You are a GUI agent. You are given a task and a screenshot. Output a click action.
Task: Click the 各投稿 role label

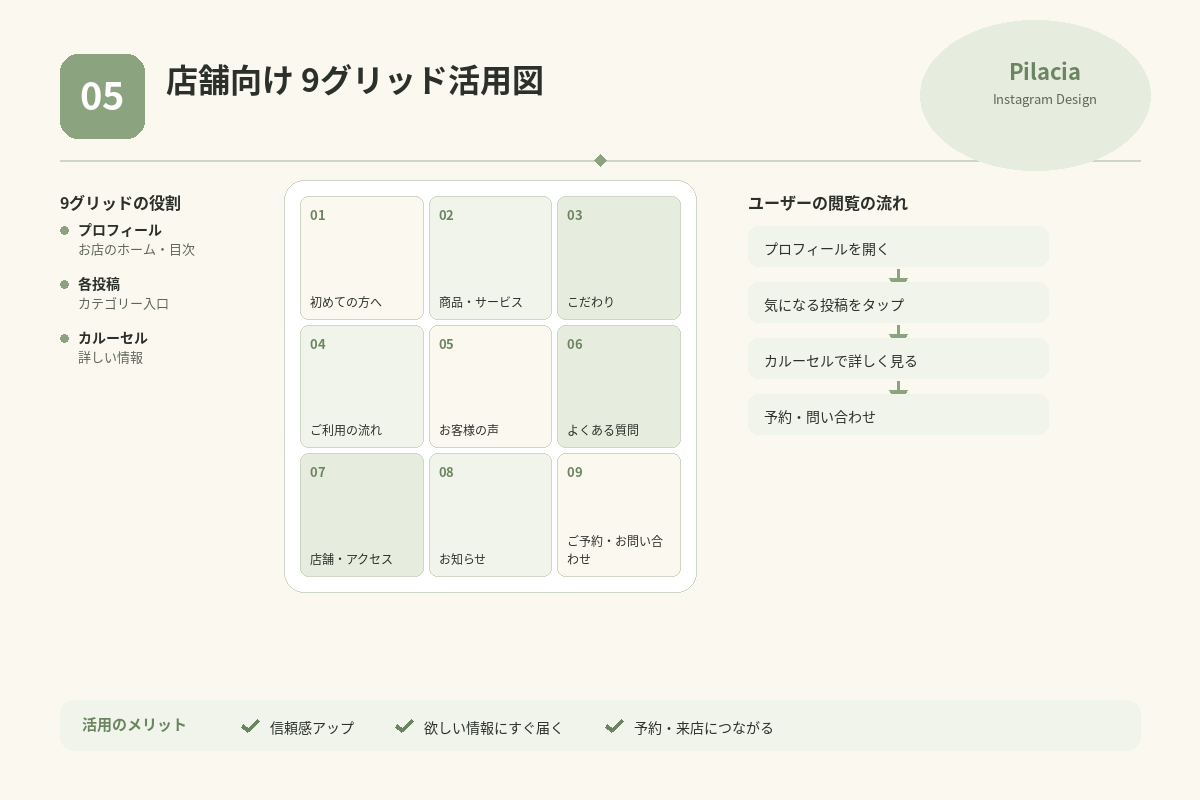pyautogui.click(x=99, y=284)
